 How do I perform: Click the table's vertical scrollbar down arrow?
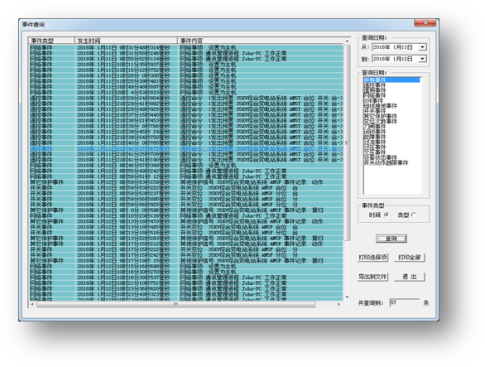point(347,297)
